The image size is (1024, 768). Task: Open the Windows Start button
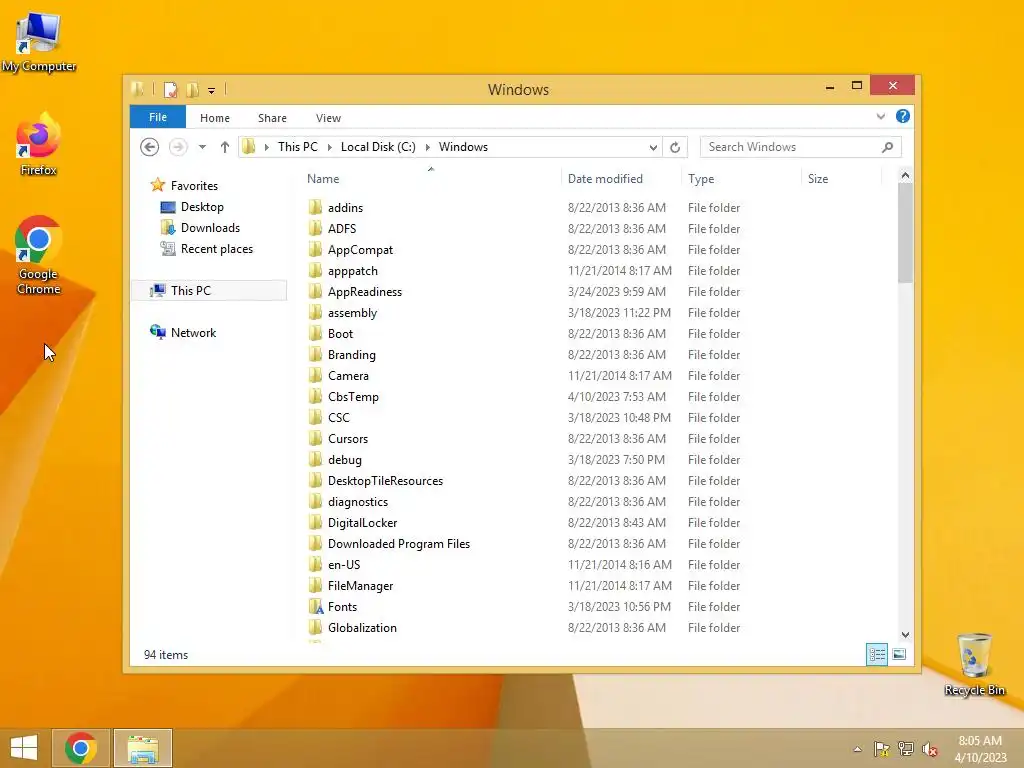(x=24, y=748)
